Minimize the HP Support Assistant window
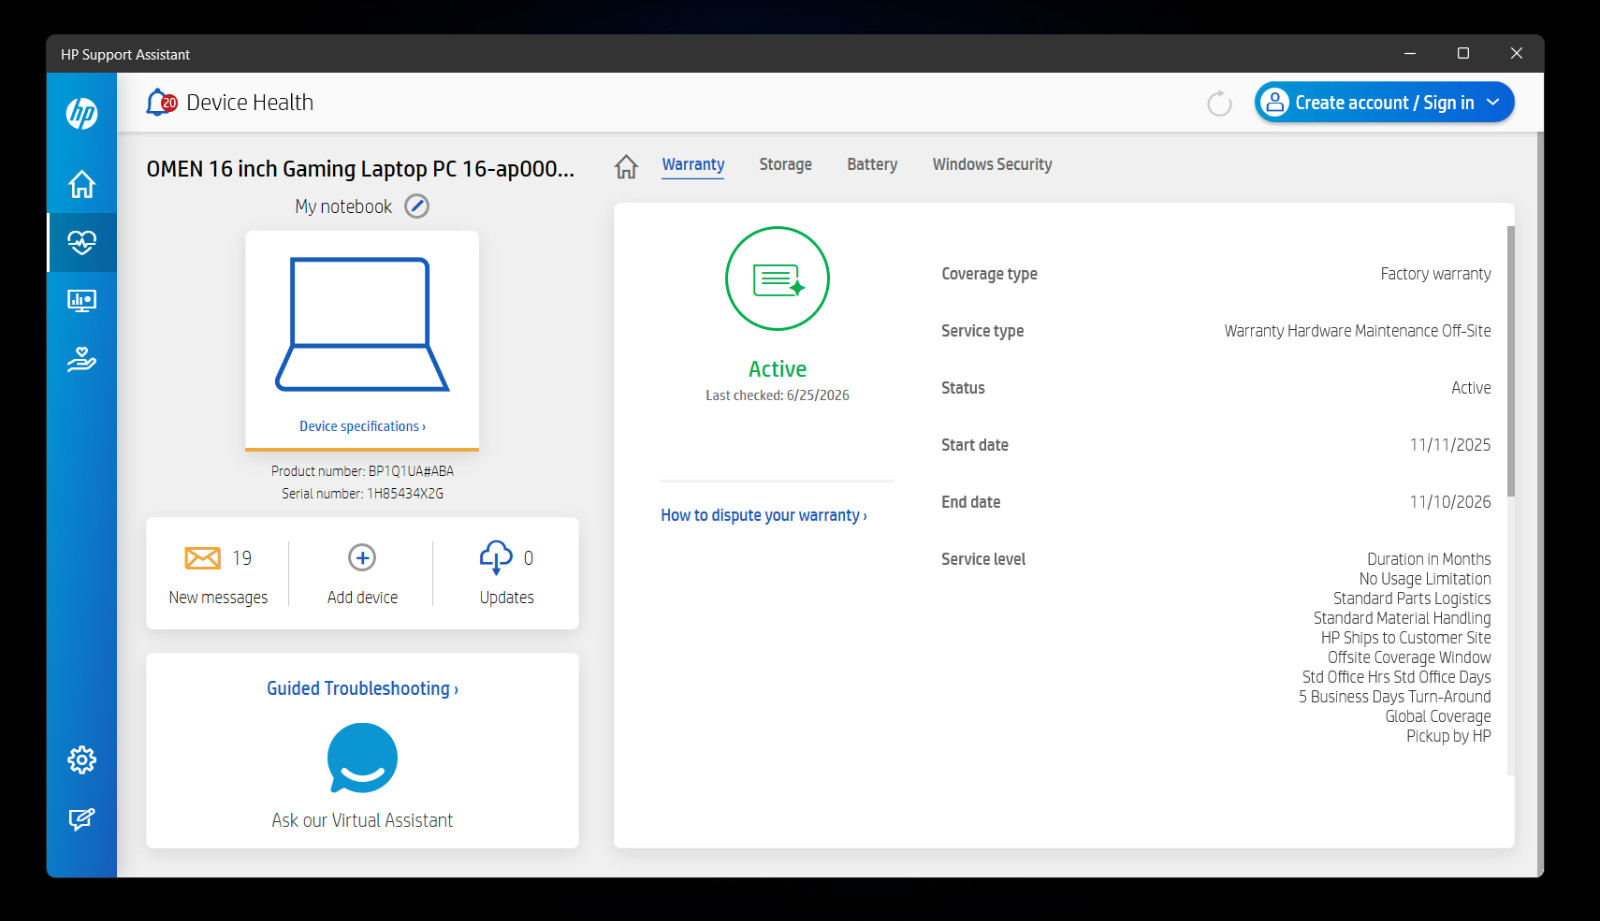The height and width of the screenshot is (921, 1600). (x=1410, y=54)
